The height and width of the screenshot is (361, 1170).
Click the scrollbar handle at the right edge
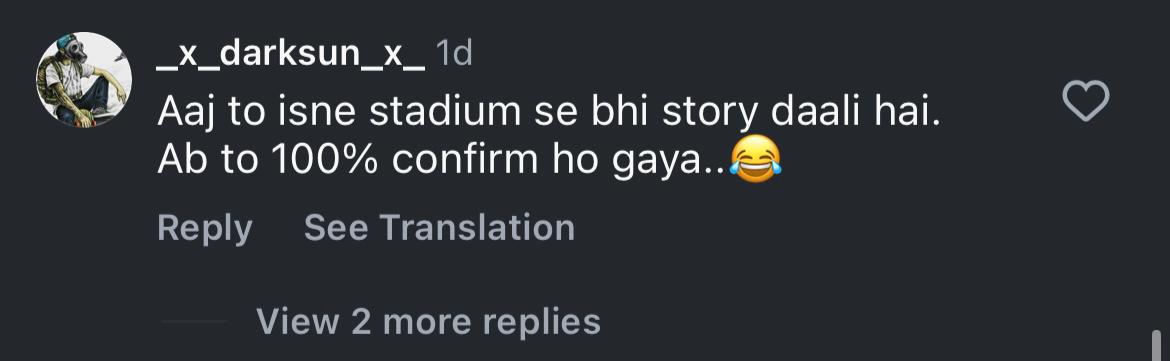(1157, 345)
